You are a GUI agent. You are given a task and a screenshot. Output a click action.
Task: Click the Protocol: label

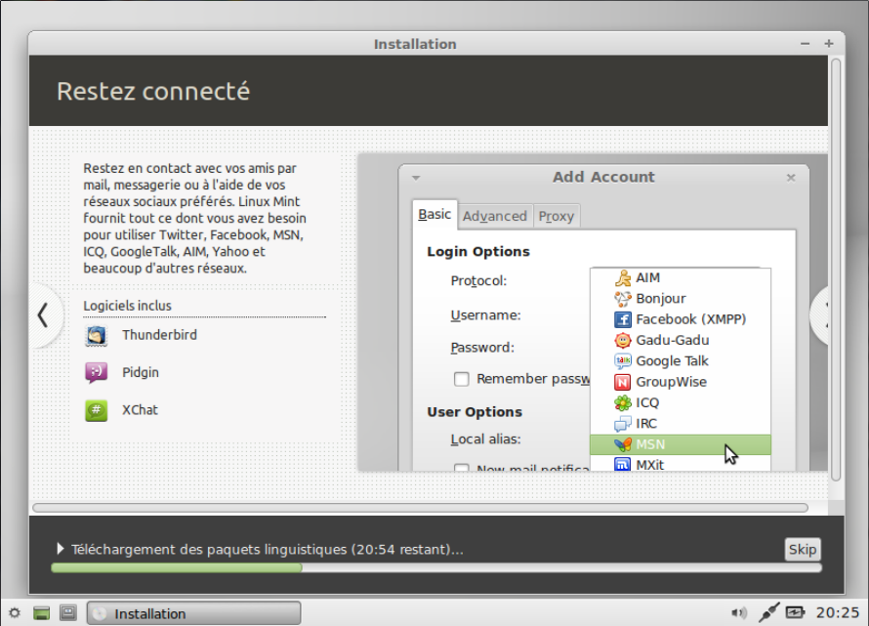click(479, 281)
